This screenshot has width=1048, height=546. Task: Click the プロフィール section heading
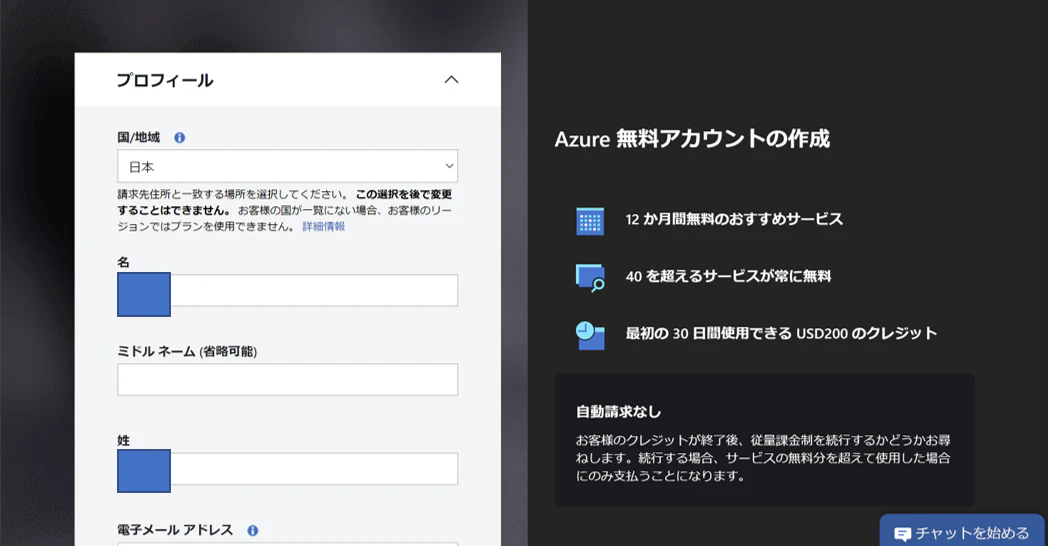[x=165, y=80]
